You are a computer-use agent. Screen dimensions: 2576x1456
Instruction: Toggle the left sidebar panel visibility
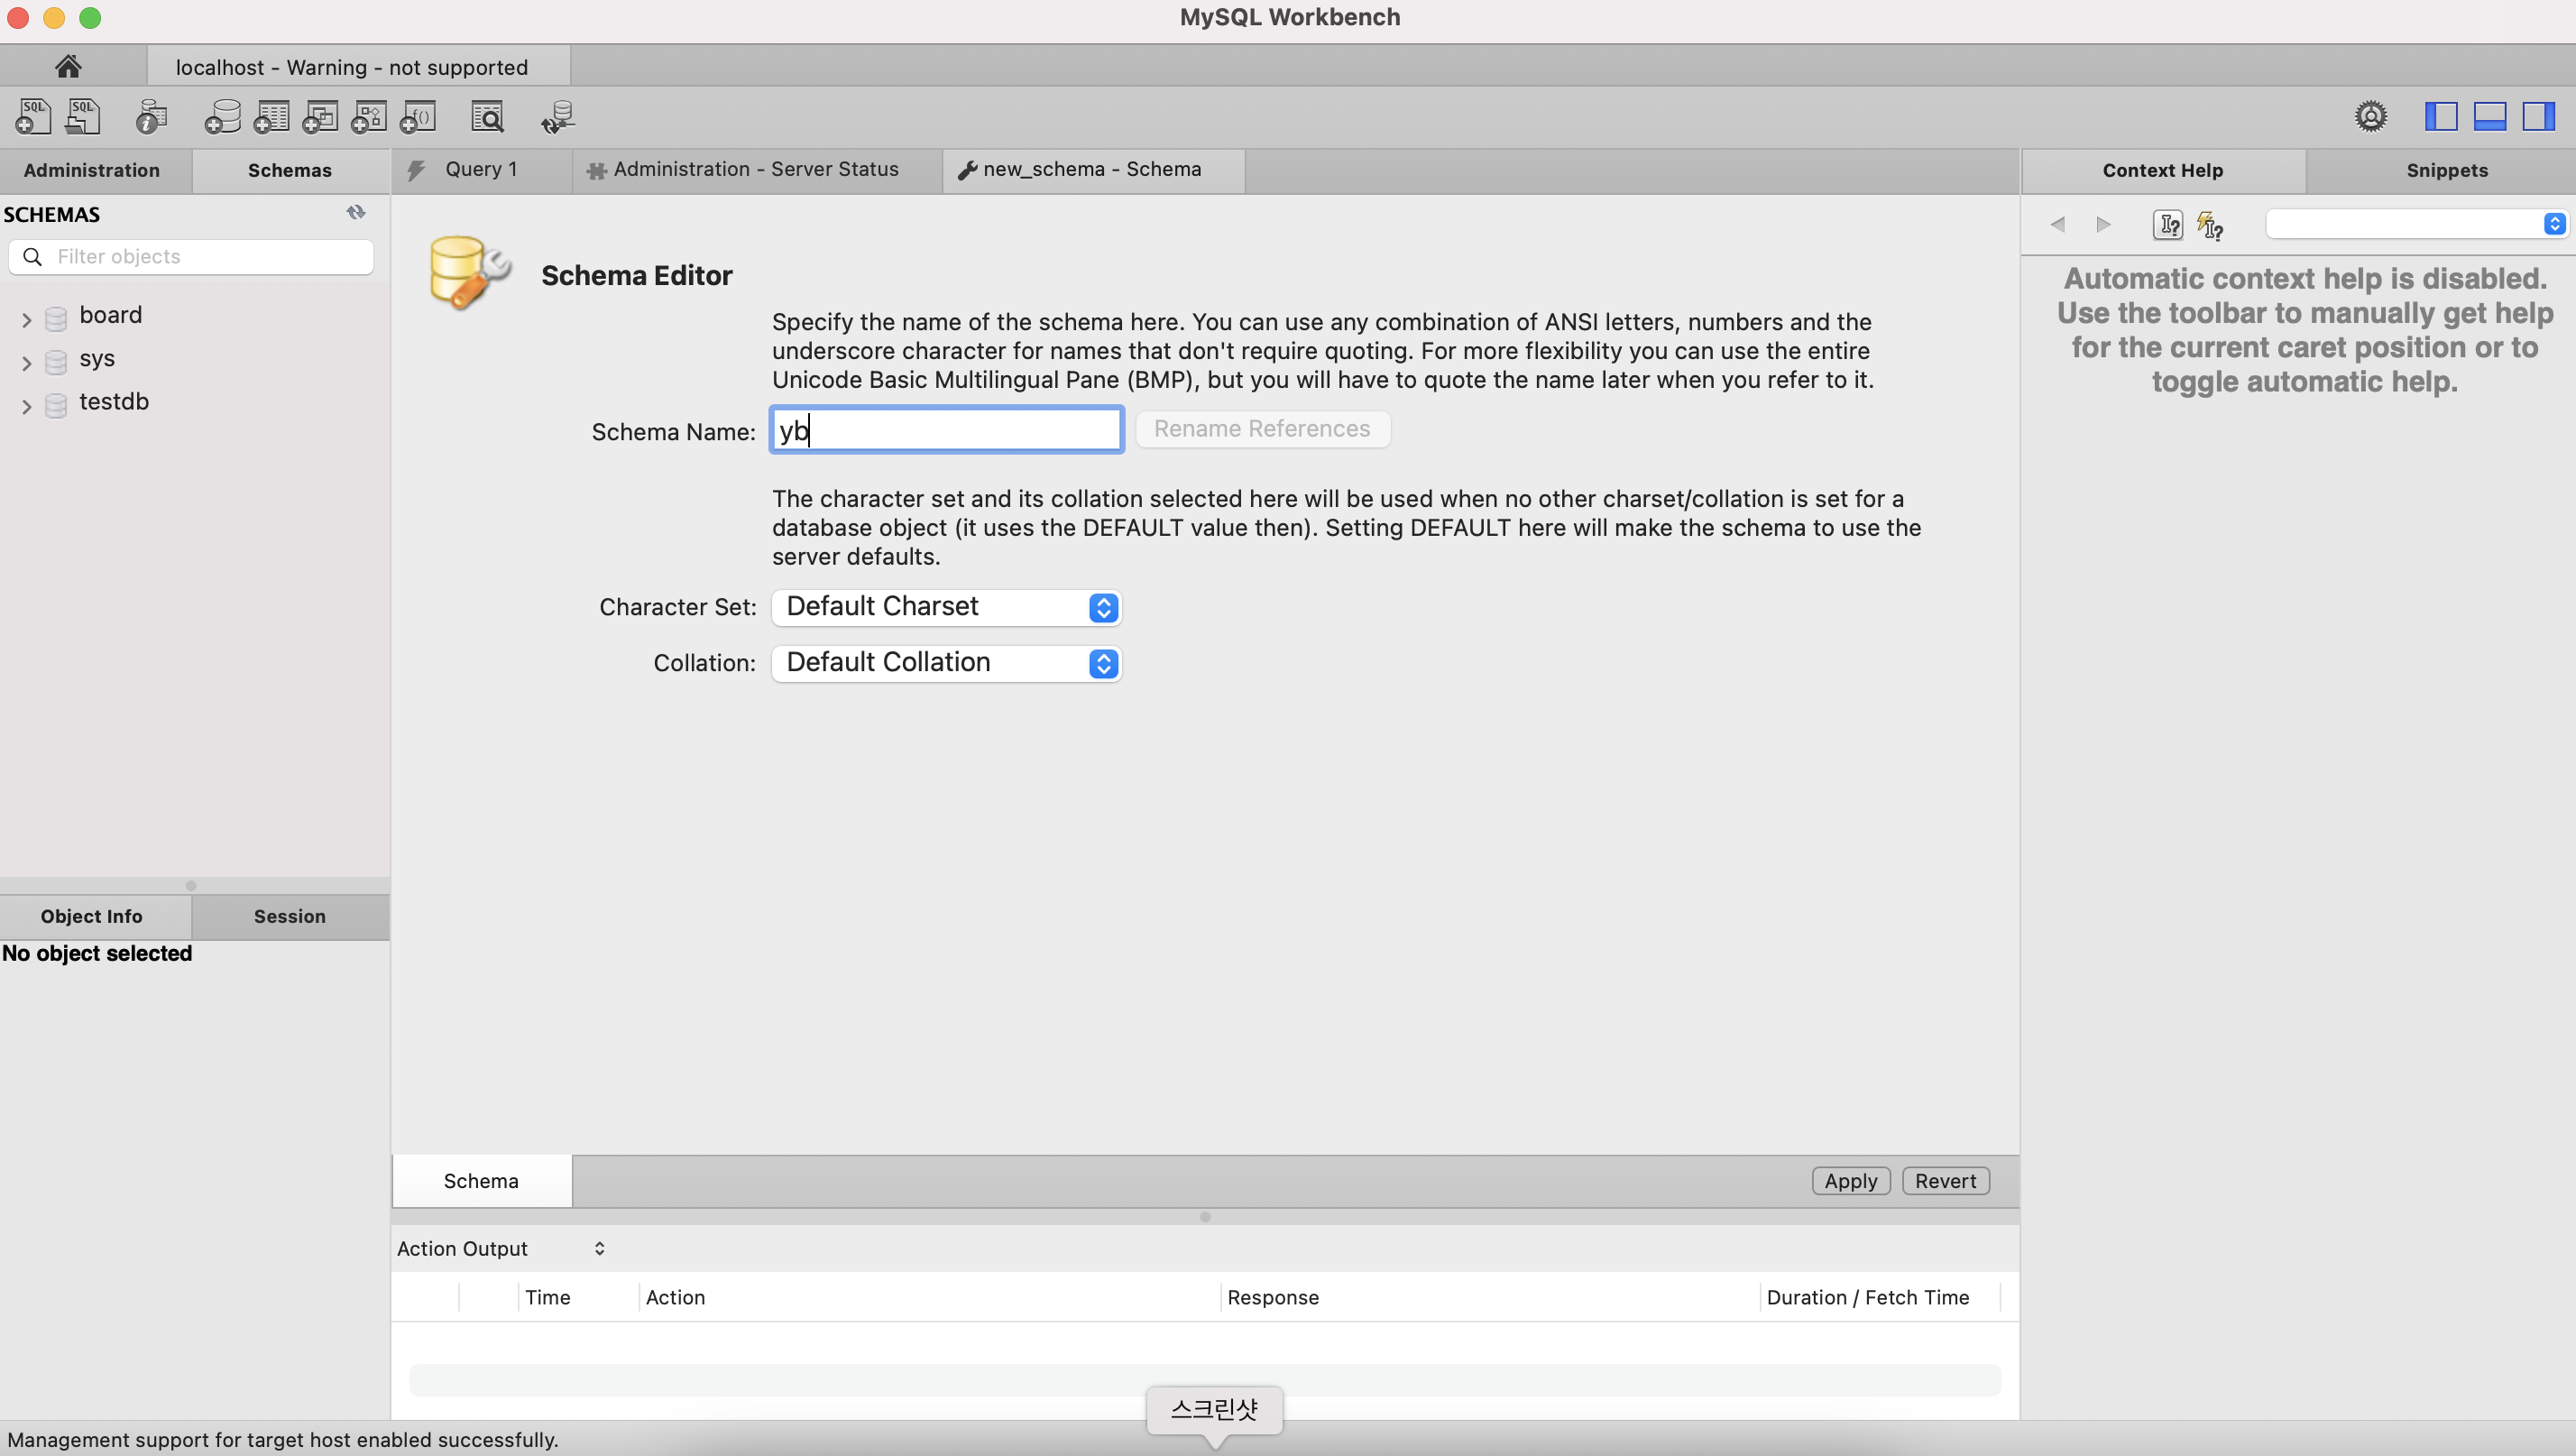[x=2441, y=117]
